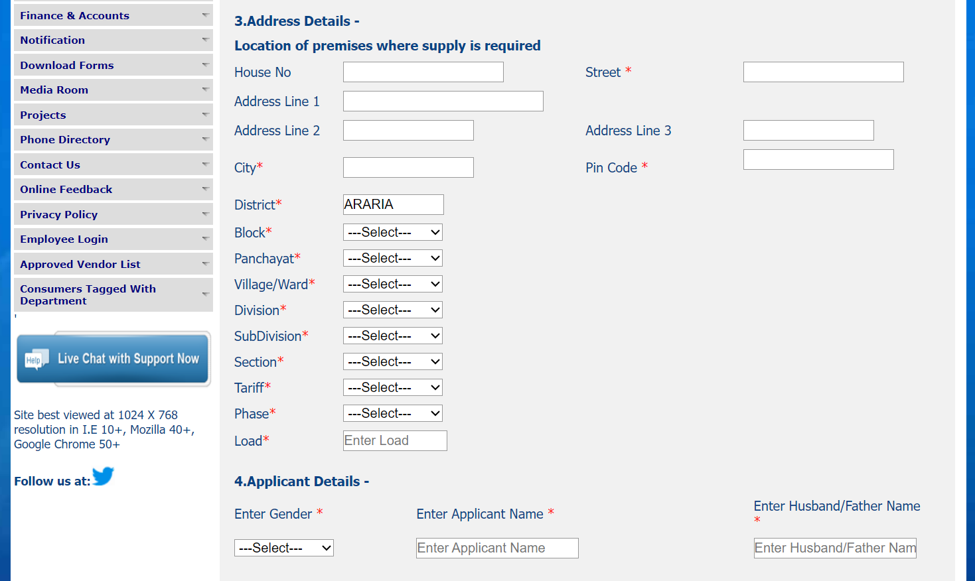The width and height of the screenshot is (975, 581).
Task: Open the SubDivision dropdown
Action: tap(392, 335)
